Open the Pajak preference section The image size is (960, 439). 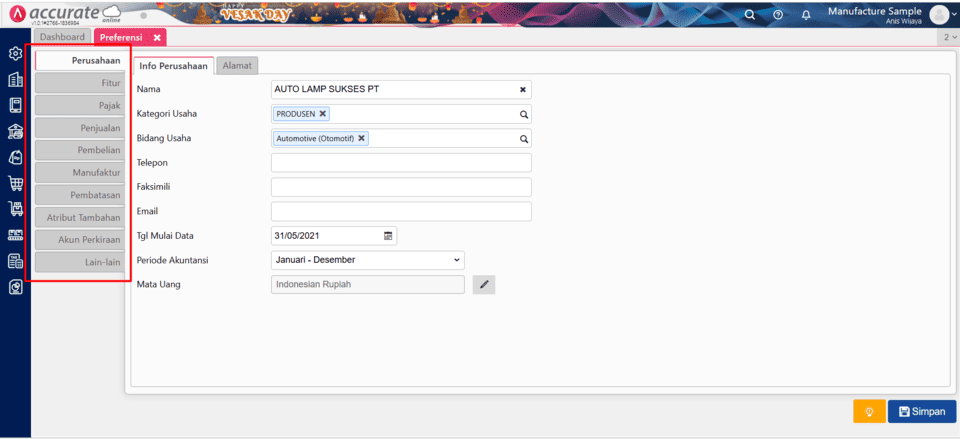tap(80, 105)
